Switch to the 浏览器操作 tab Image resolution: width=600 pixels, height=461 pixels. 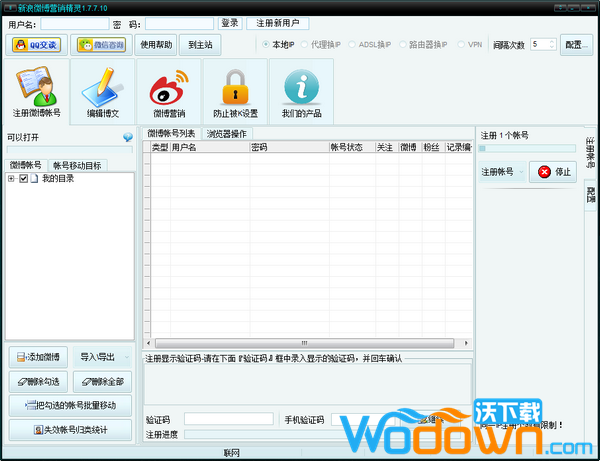(227, 133)
